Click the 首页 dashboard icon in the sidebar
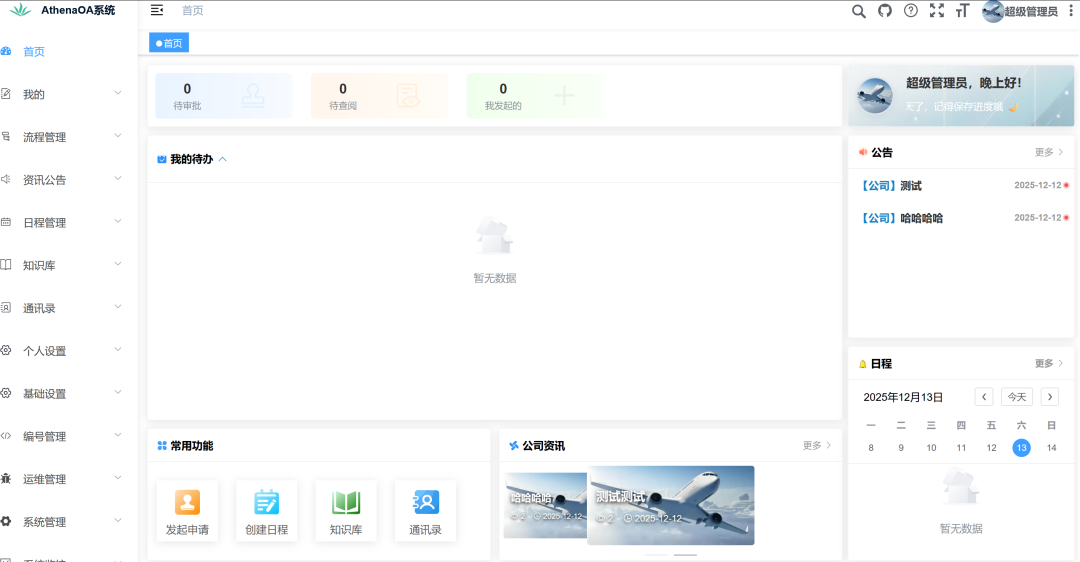Image resolution: width=1080 pixels, height=562 pixels. click(6, 51)
